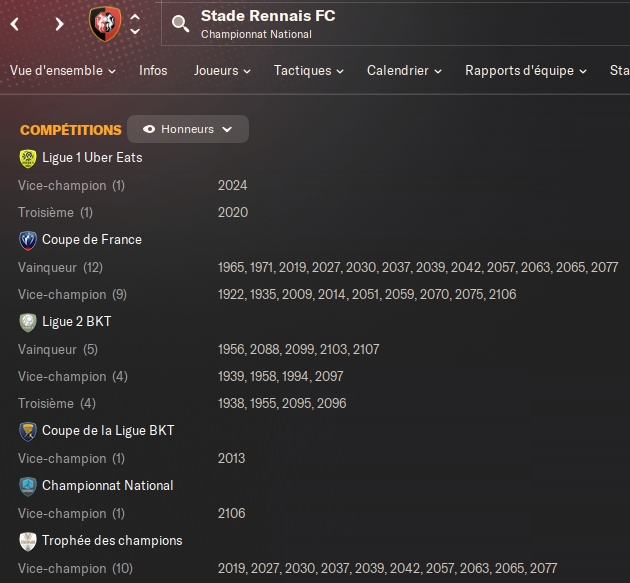Expand the Joueurs menu
This screenshot has height=583, width=630.
[222, 71]
